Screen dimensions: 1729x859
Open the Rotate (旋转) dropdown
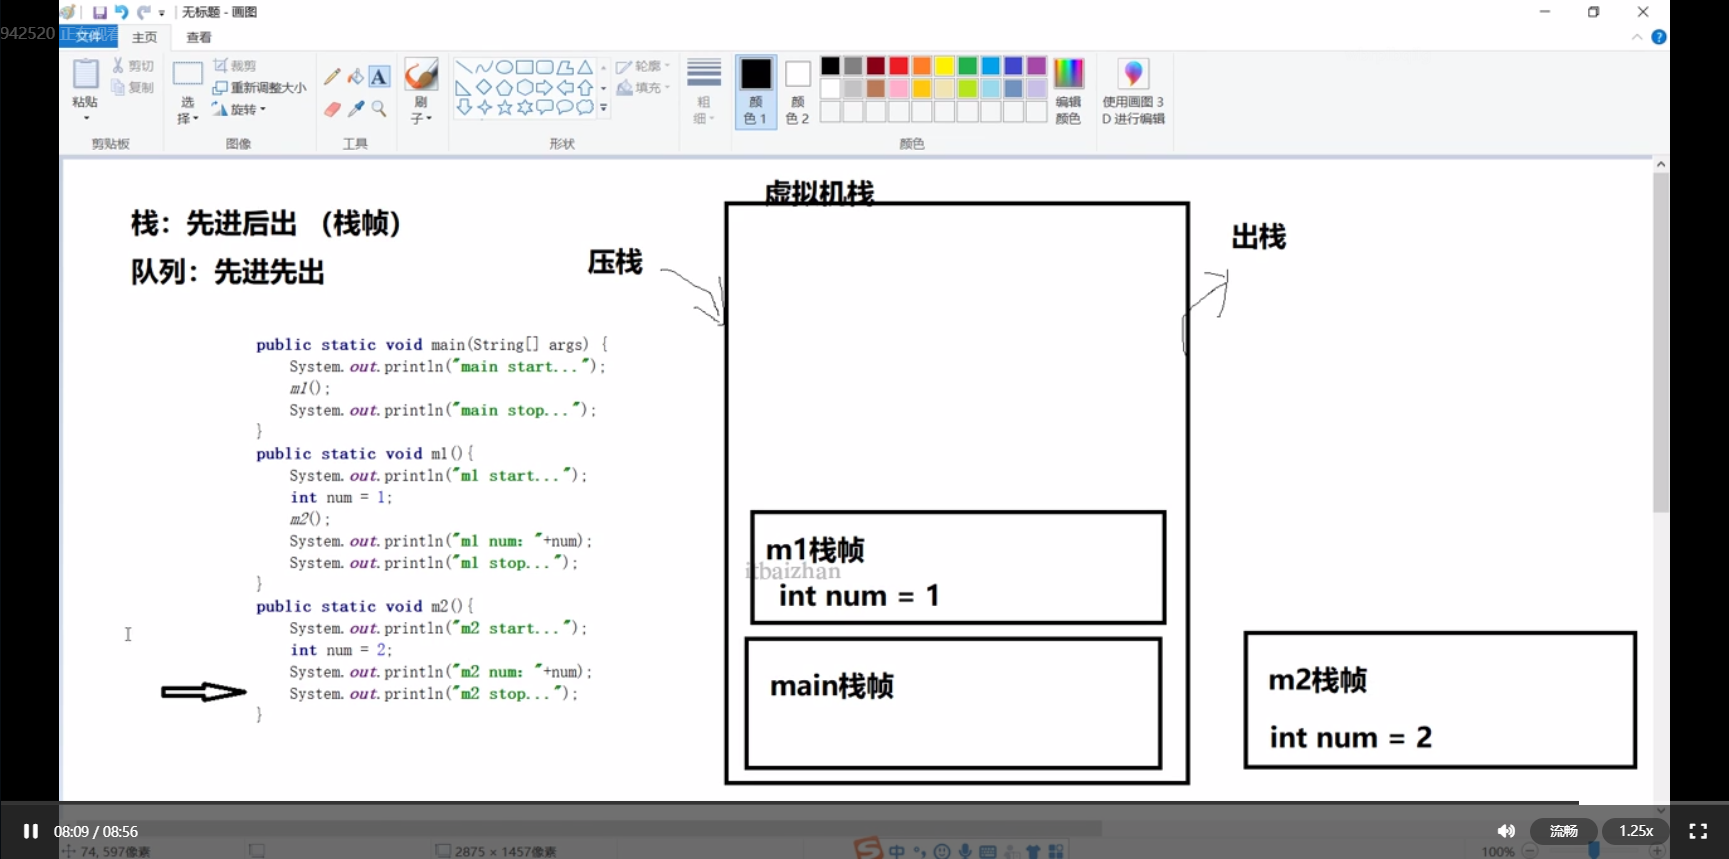(239, 109)
